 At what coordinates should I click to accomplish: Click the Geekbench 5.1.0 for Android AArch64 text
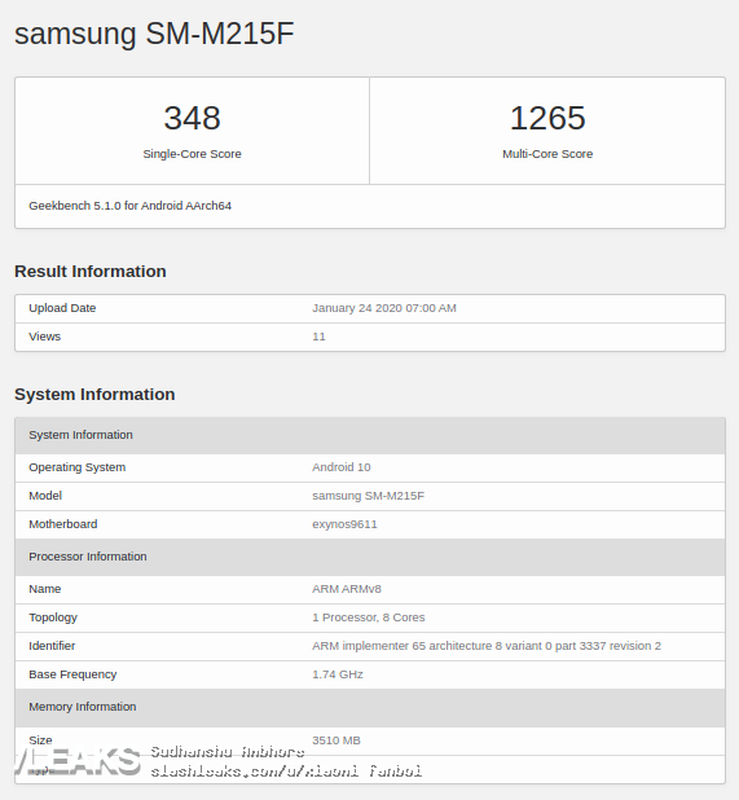click(x=130, y=206)
